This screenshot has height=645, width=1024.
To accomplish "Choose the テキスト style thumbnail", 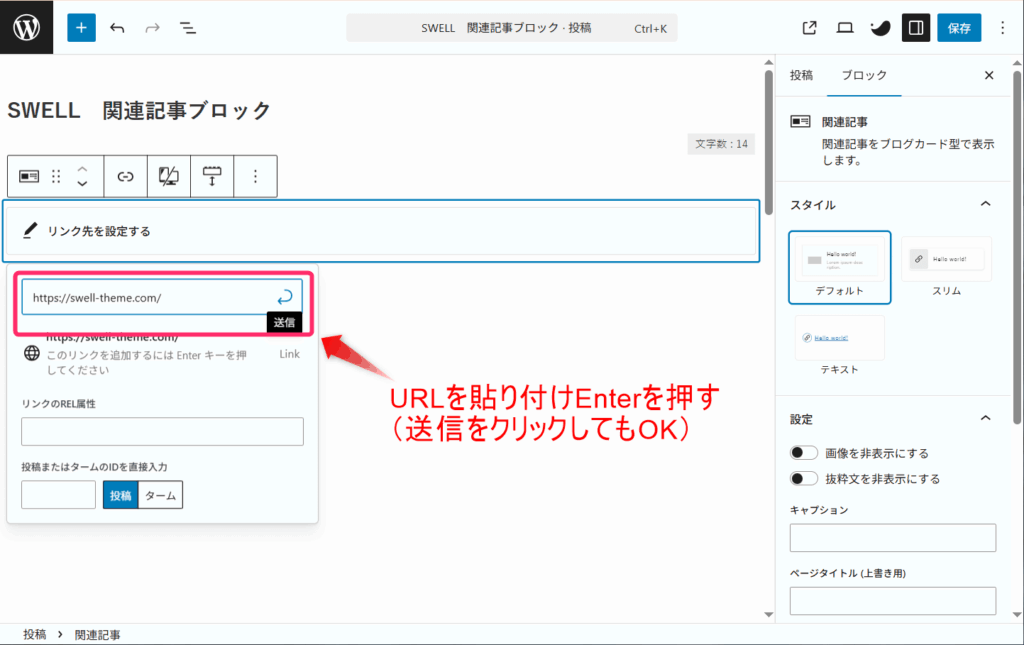I will point(839,345).
